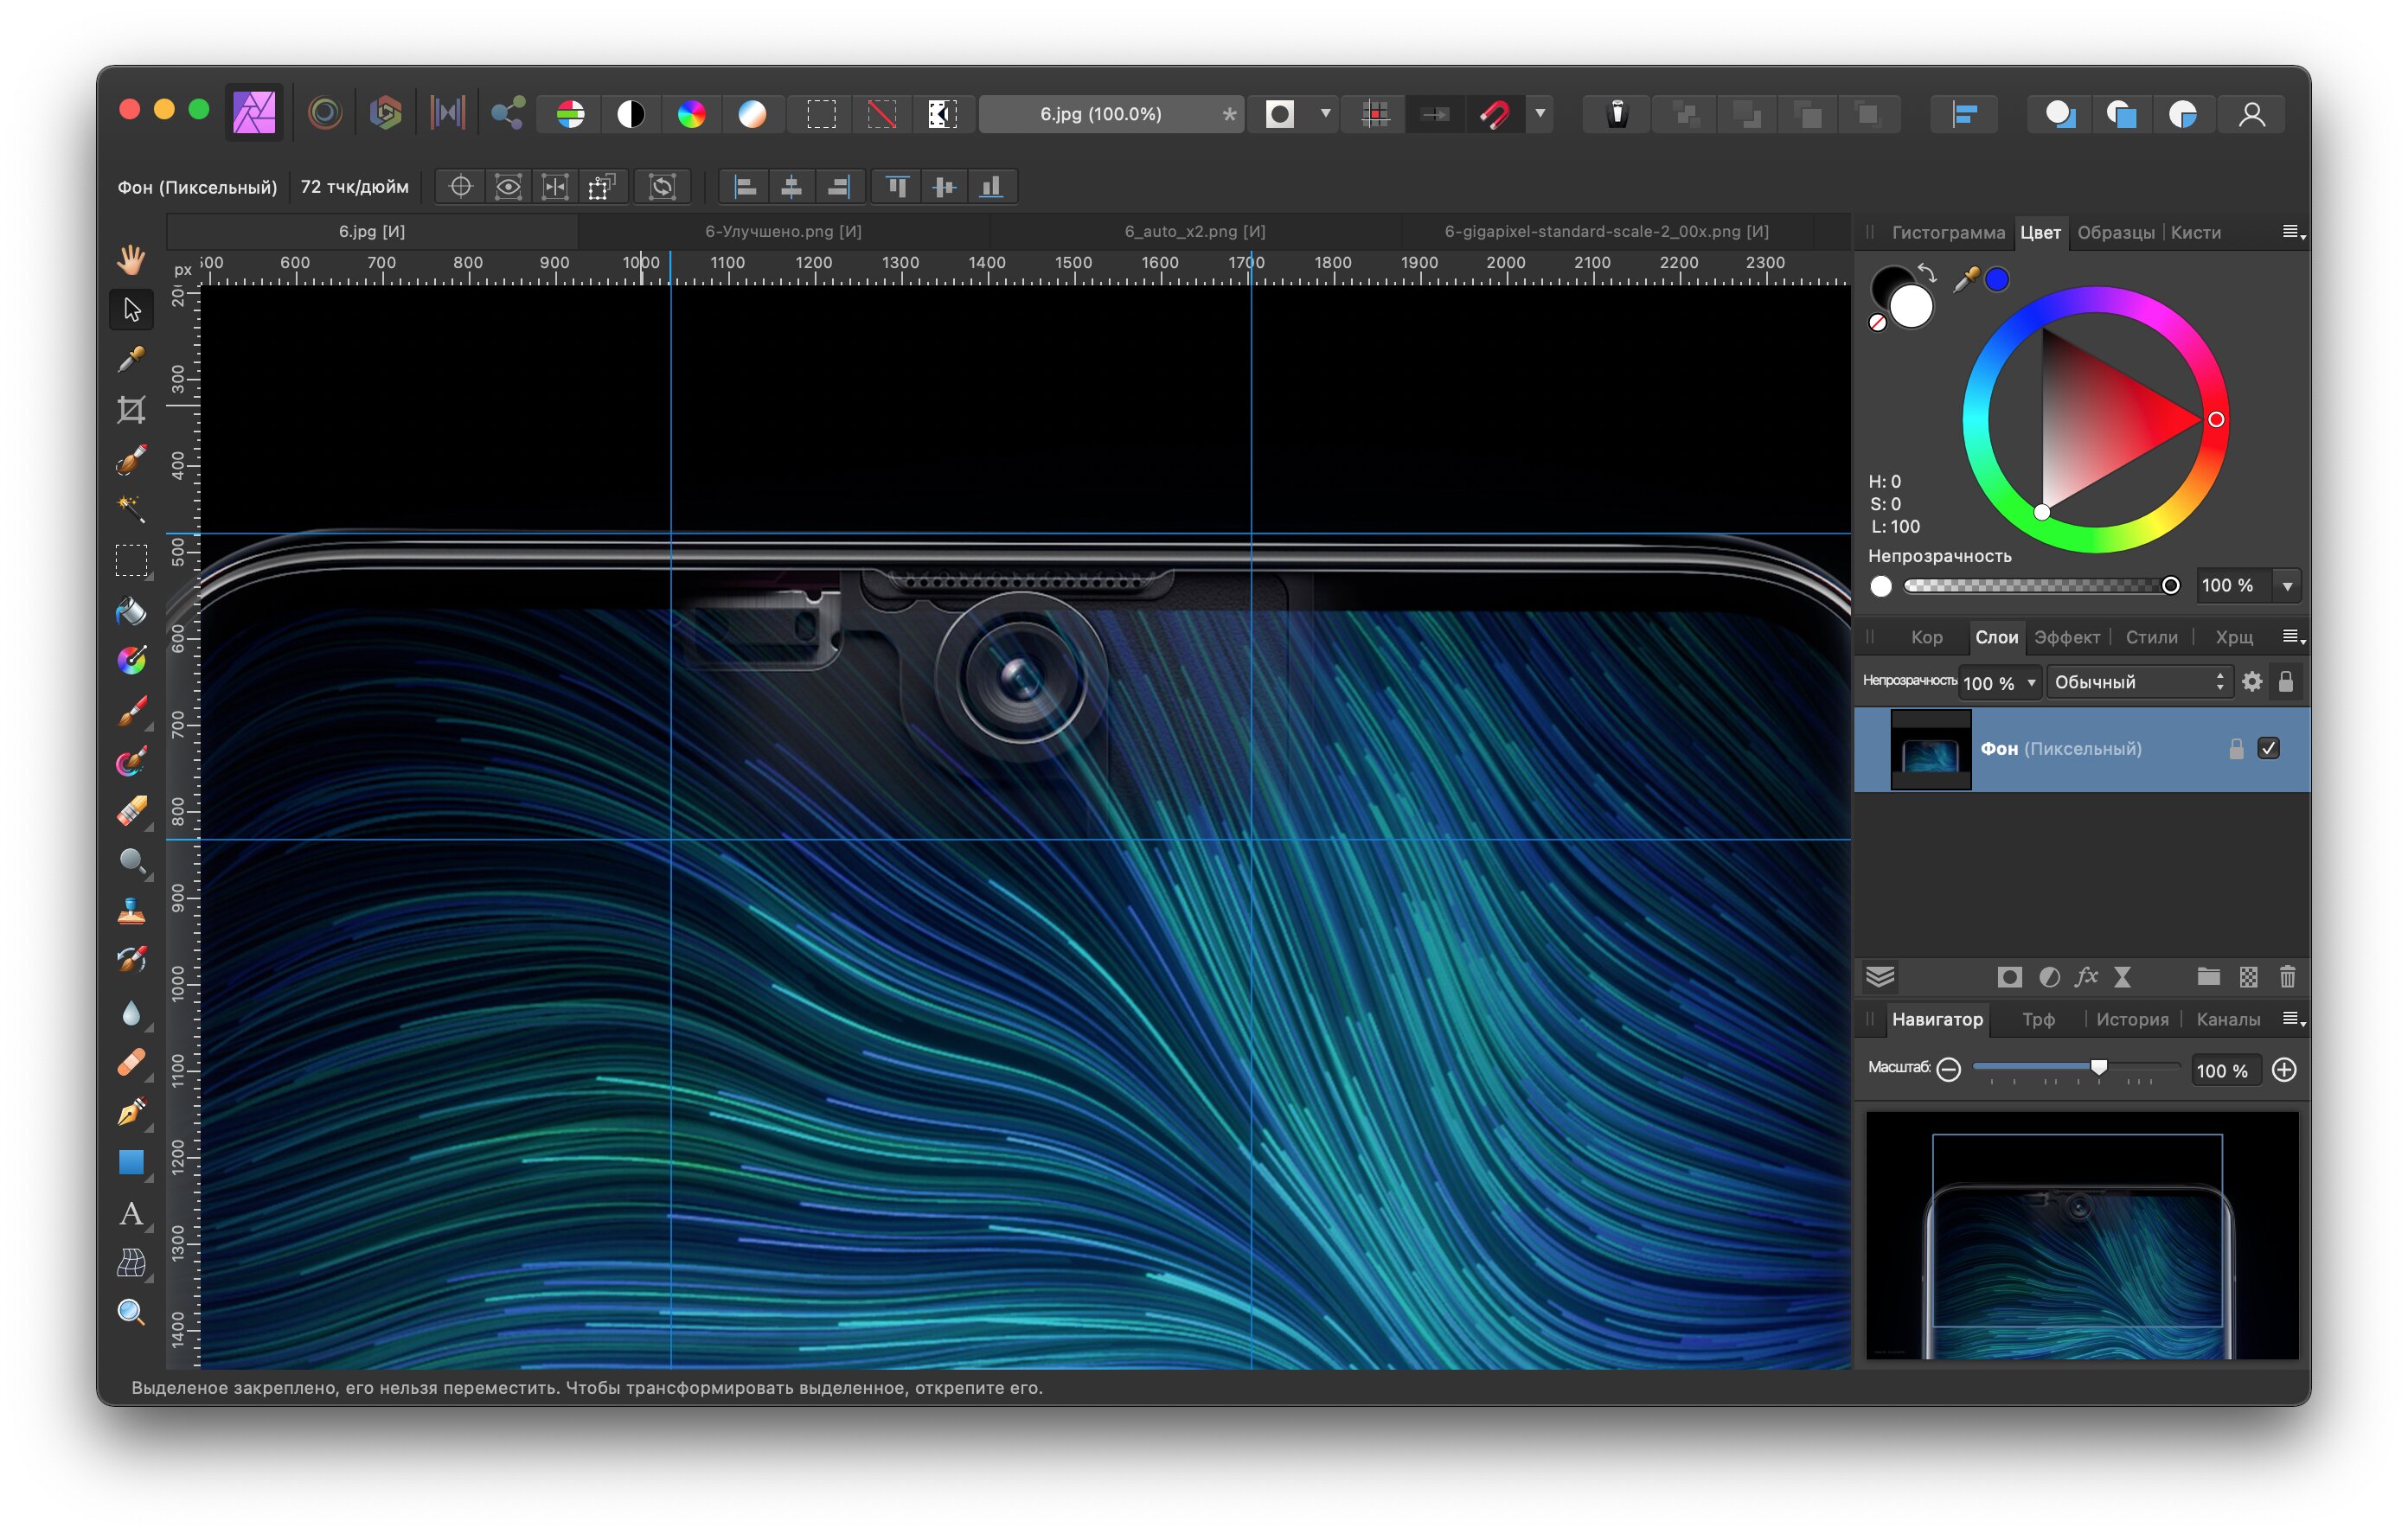Apply Auto Colours from toolbar
The width and height of the screenshot is (2408, 1534).
[x=691, y=114]
